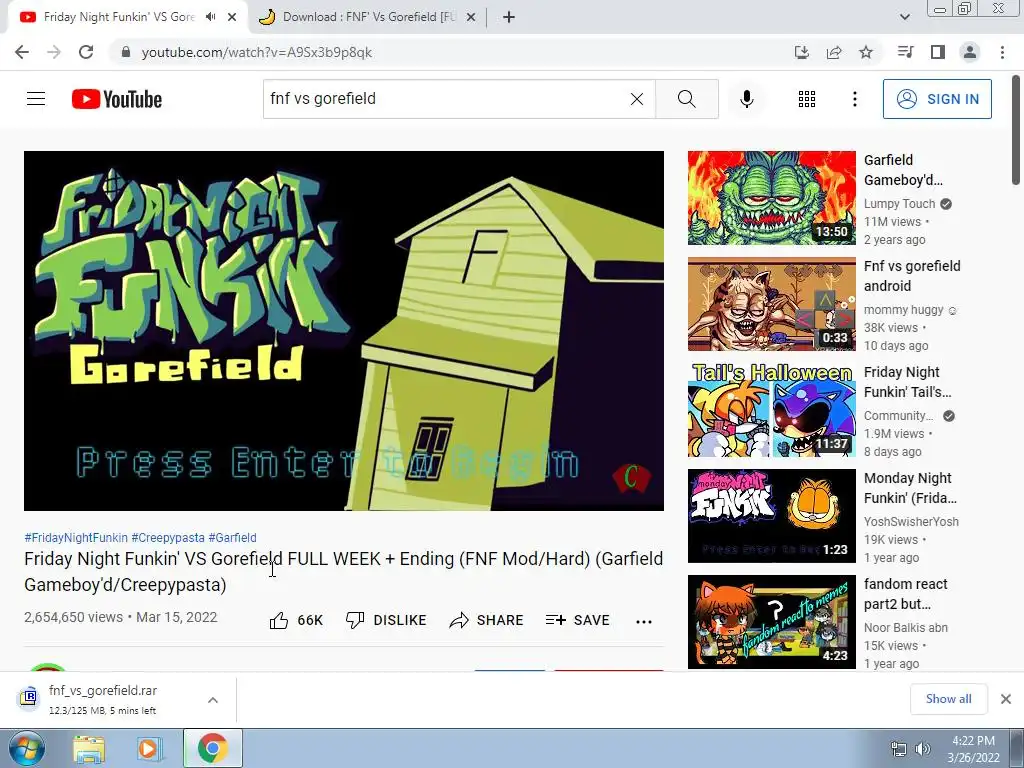Run the search with magnifier button
The image size is (1024, 768).
point(686,99)
